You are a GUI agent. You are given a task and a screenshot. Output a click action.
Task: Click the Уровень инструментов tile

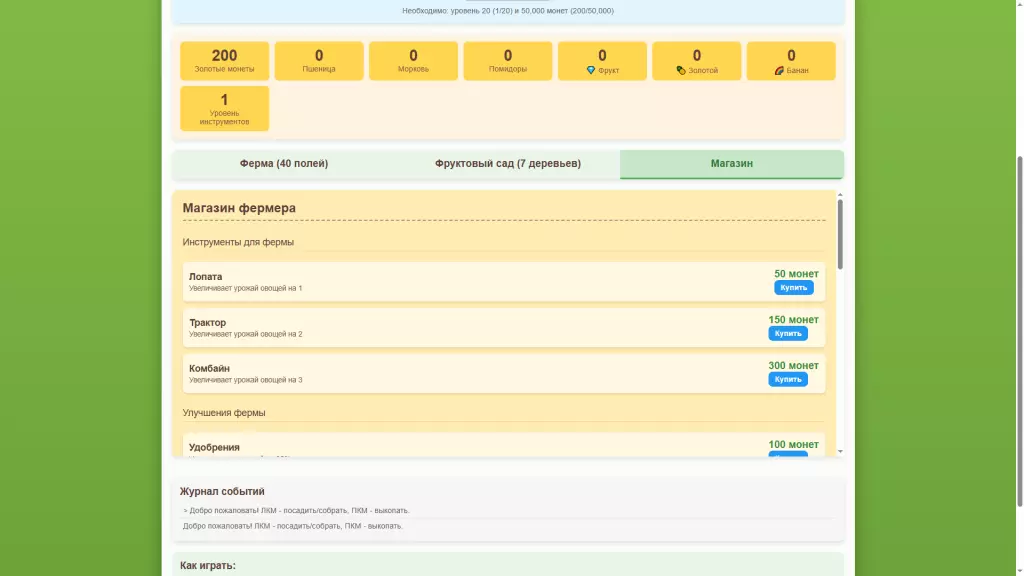[x=224, y=108]
